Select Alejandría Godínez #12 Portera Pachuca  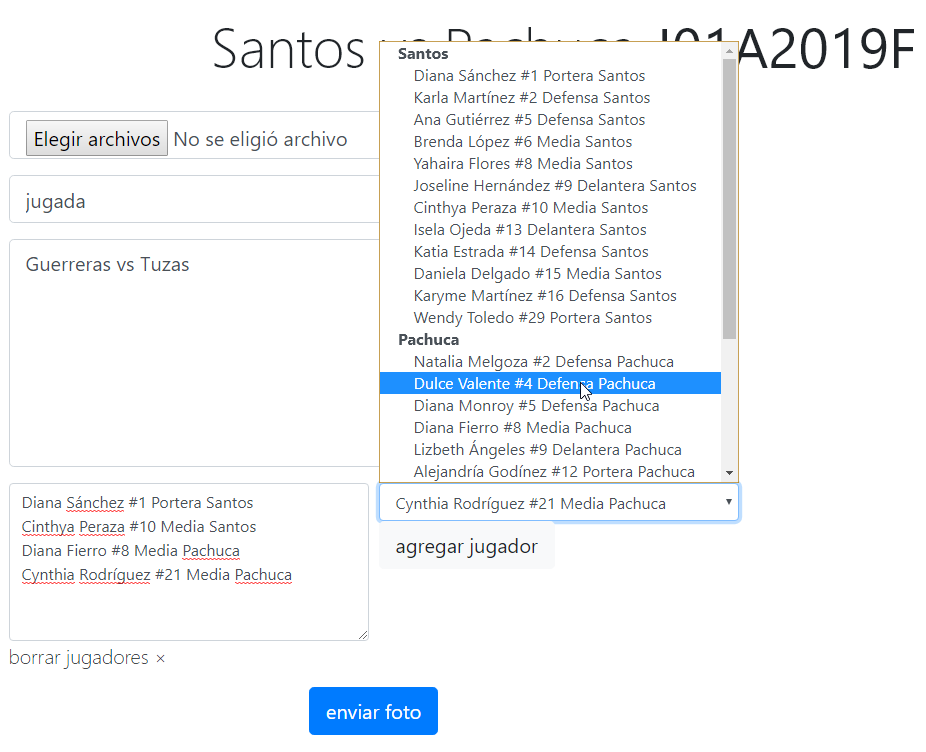click(550, 471)
